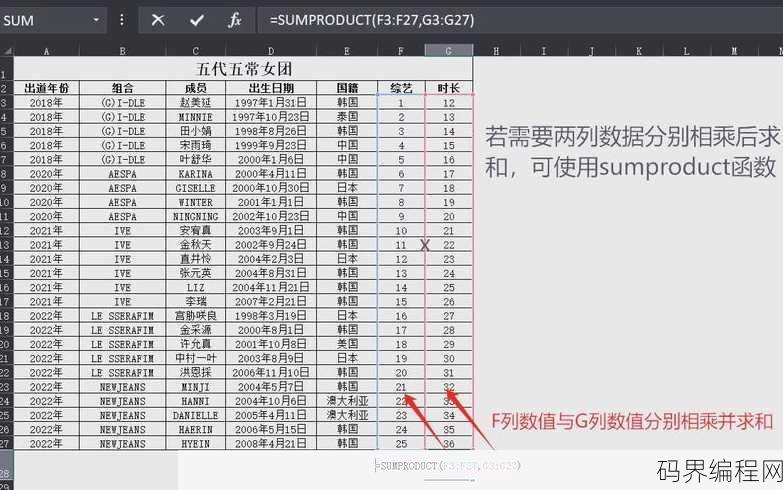Select all cells with the corner button
Viewport: 783px width, 490px height.
coord(7,50)
